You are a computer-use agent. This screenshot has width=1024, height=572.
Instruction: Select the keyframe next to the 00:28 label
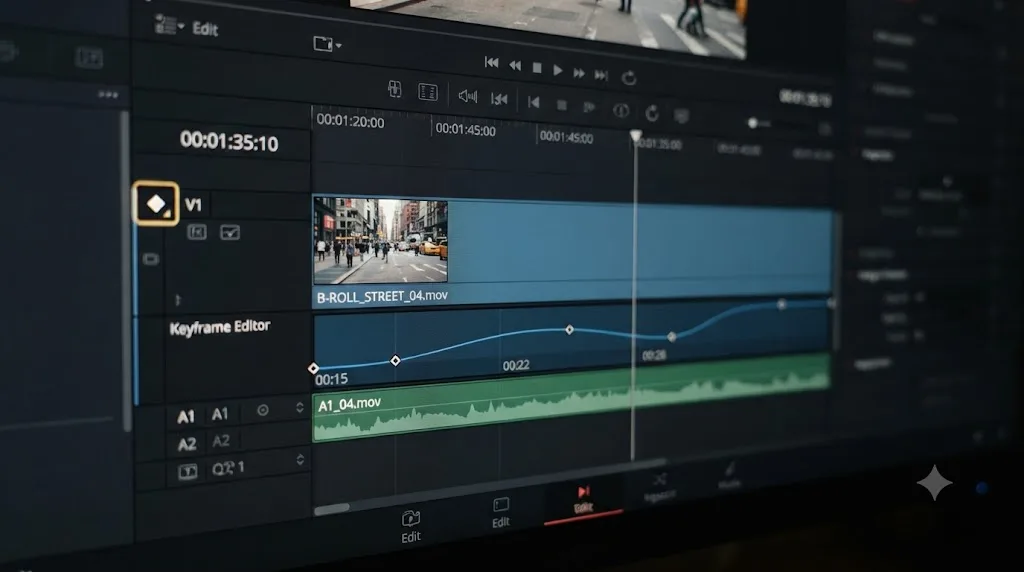tap(672, 337)
